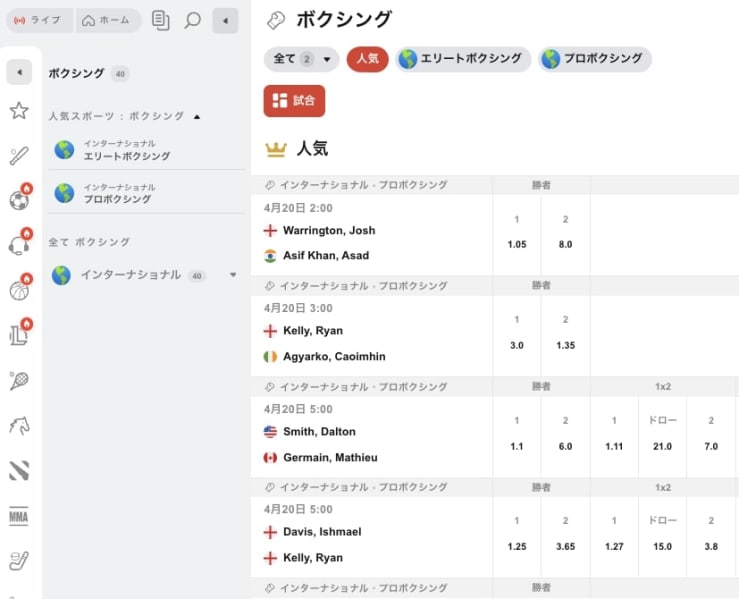Bet 1.1 winner odds on Smith, Dalton
Screen dimensions: 739x599
pyautogui.click(x=517, y=436)
